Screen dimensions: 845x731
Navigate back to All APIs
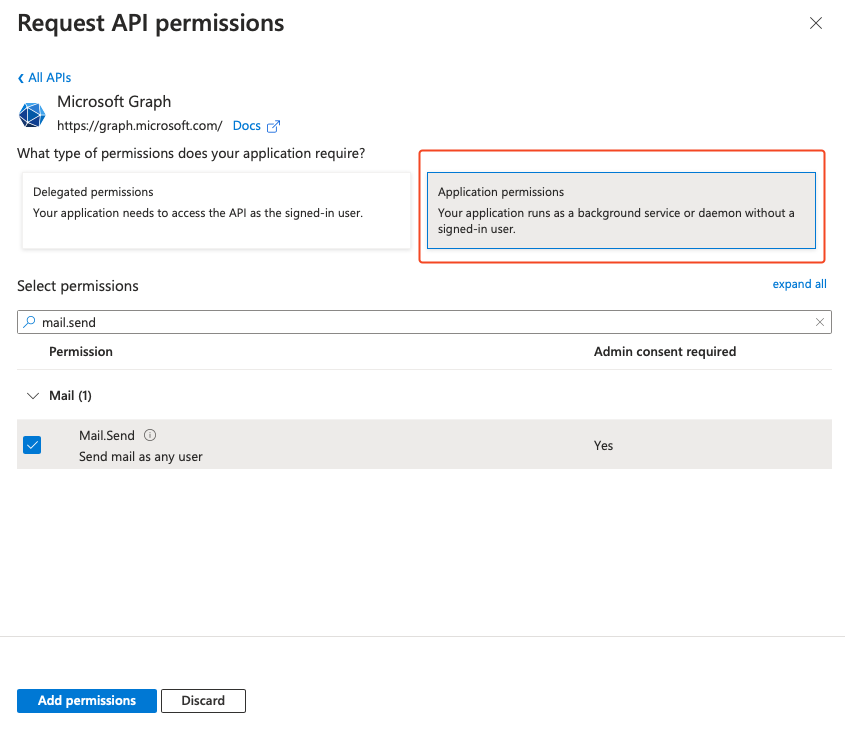point(48,77)
